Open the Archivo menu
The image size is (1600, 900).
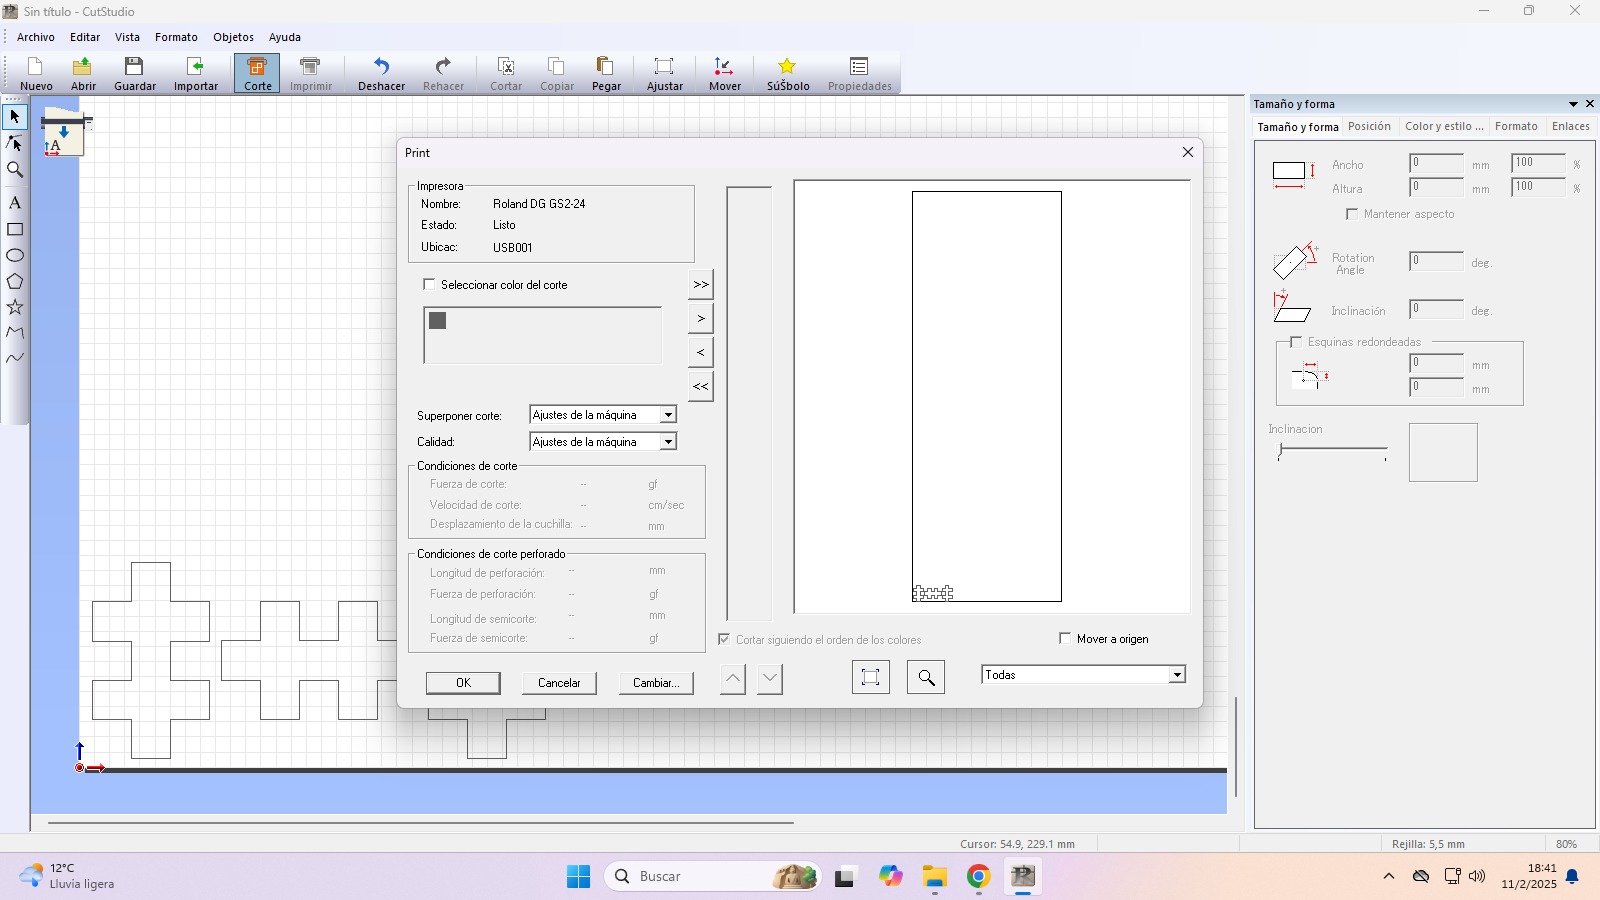pos(36,37)
